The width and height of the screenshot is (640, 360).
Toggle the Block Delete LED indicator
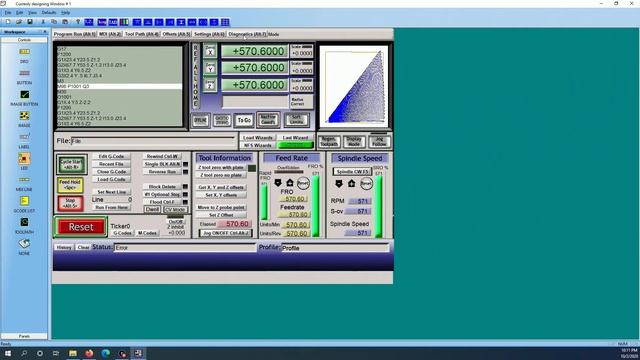(x=185, y=187)
